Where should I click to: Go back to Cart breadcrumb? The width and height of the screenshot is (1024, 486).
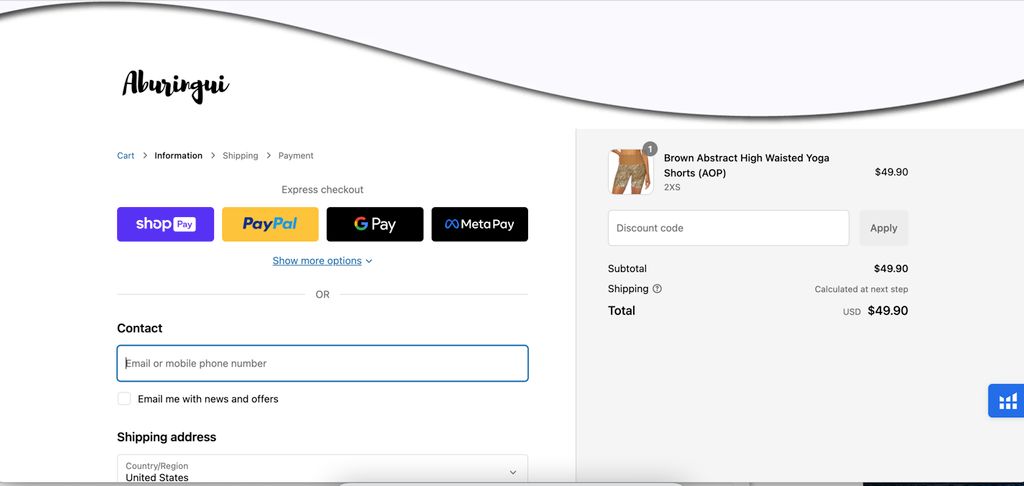126,156
